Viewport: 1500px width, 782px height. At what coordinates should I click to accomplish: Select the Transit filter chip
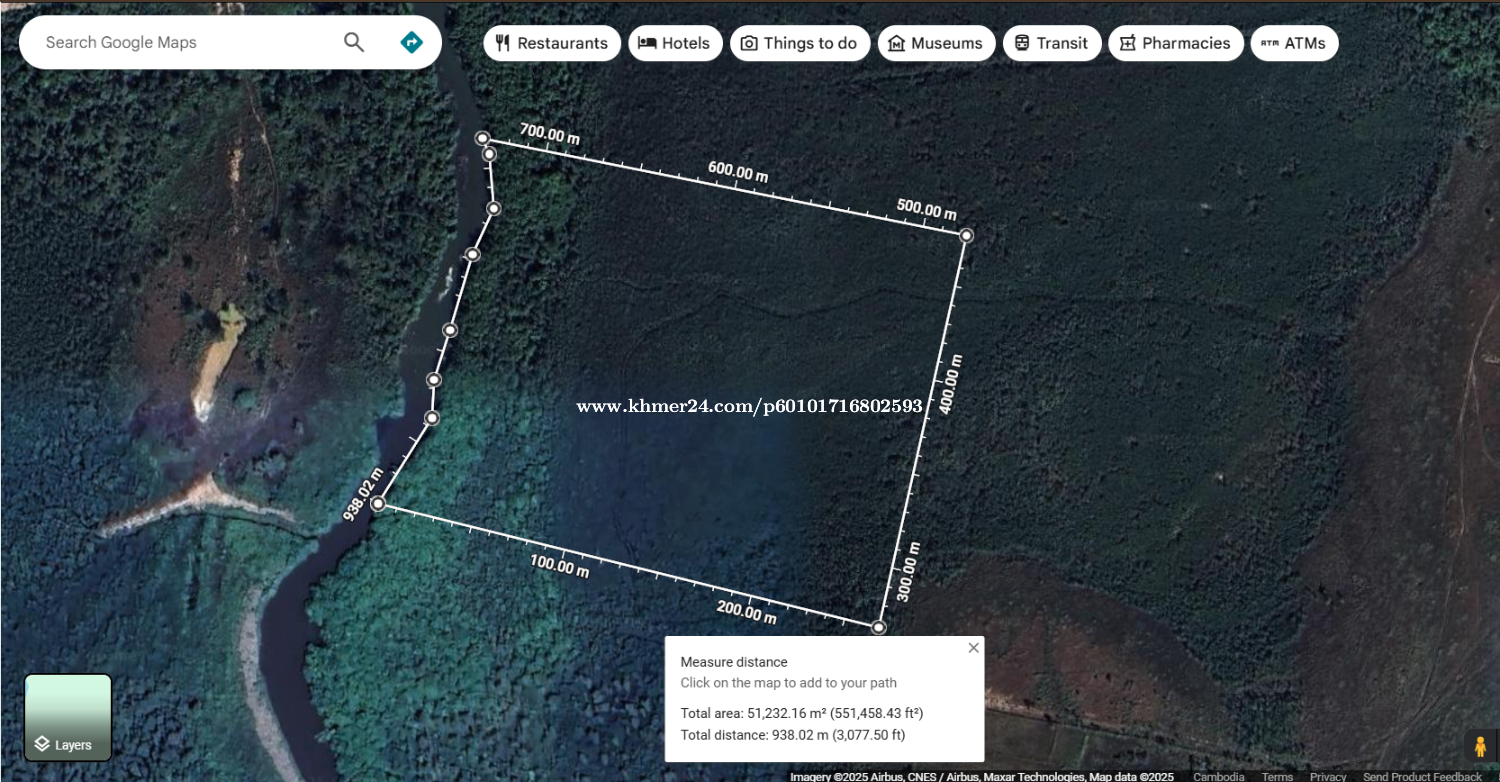pos(1051,43)
